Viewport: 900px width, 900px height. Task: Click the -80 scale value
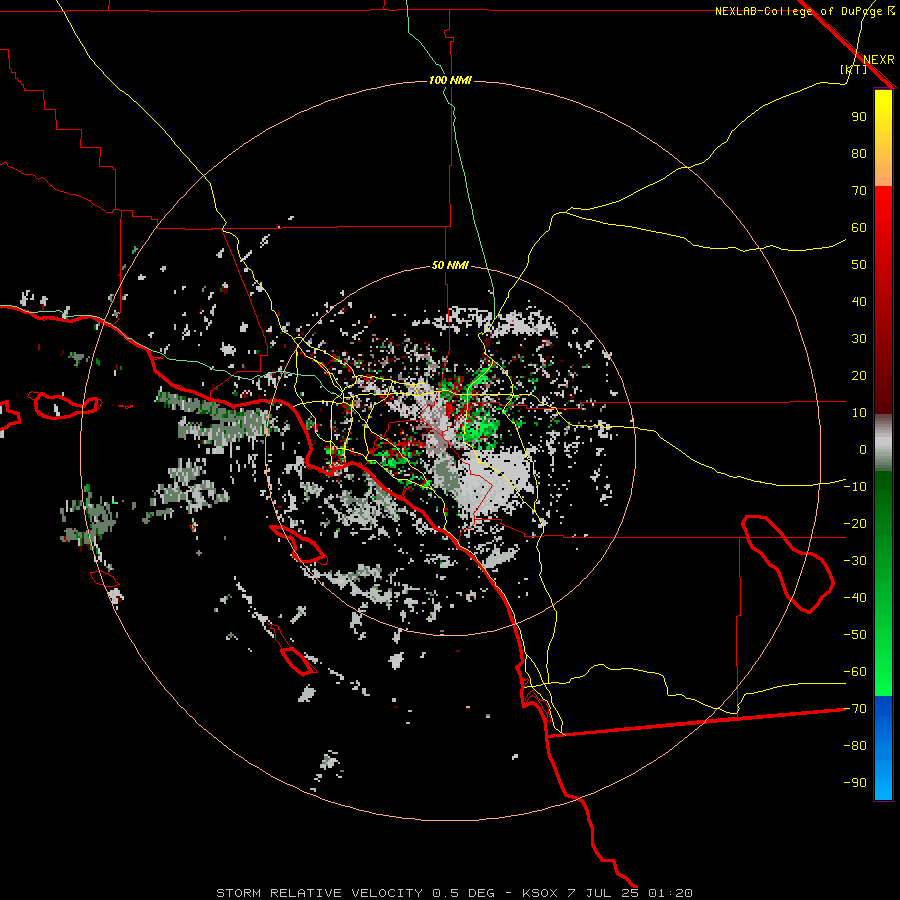point(855,746)
